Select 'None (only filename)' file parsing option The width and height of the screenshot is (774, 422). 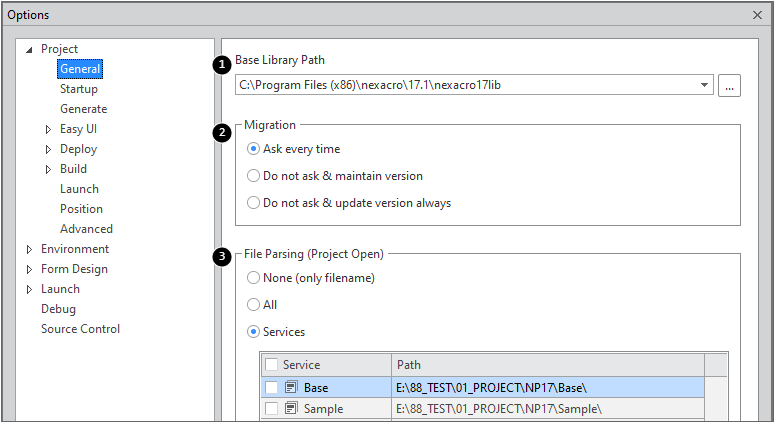click(x=253, y=278)
